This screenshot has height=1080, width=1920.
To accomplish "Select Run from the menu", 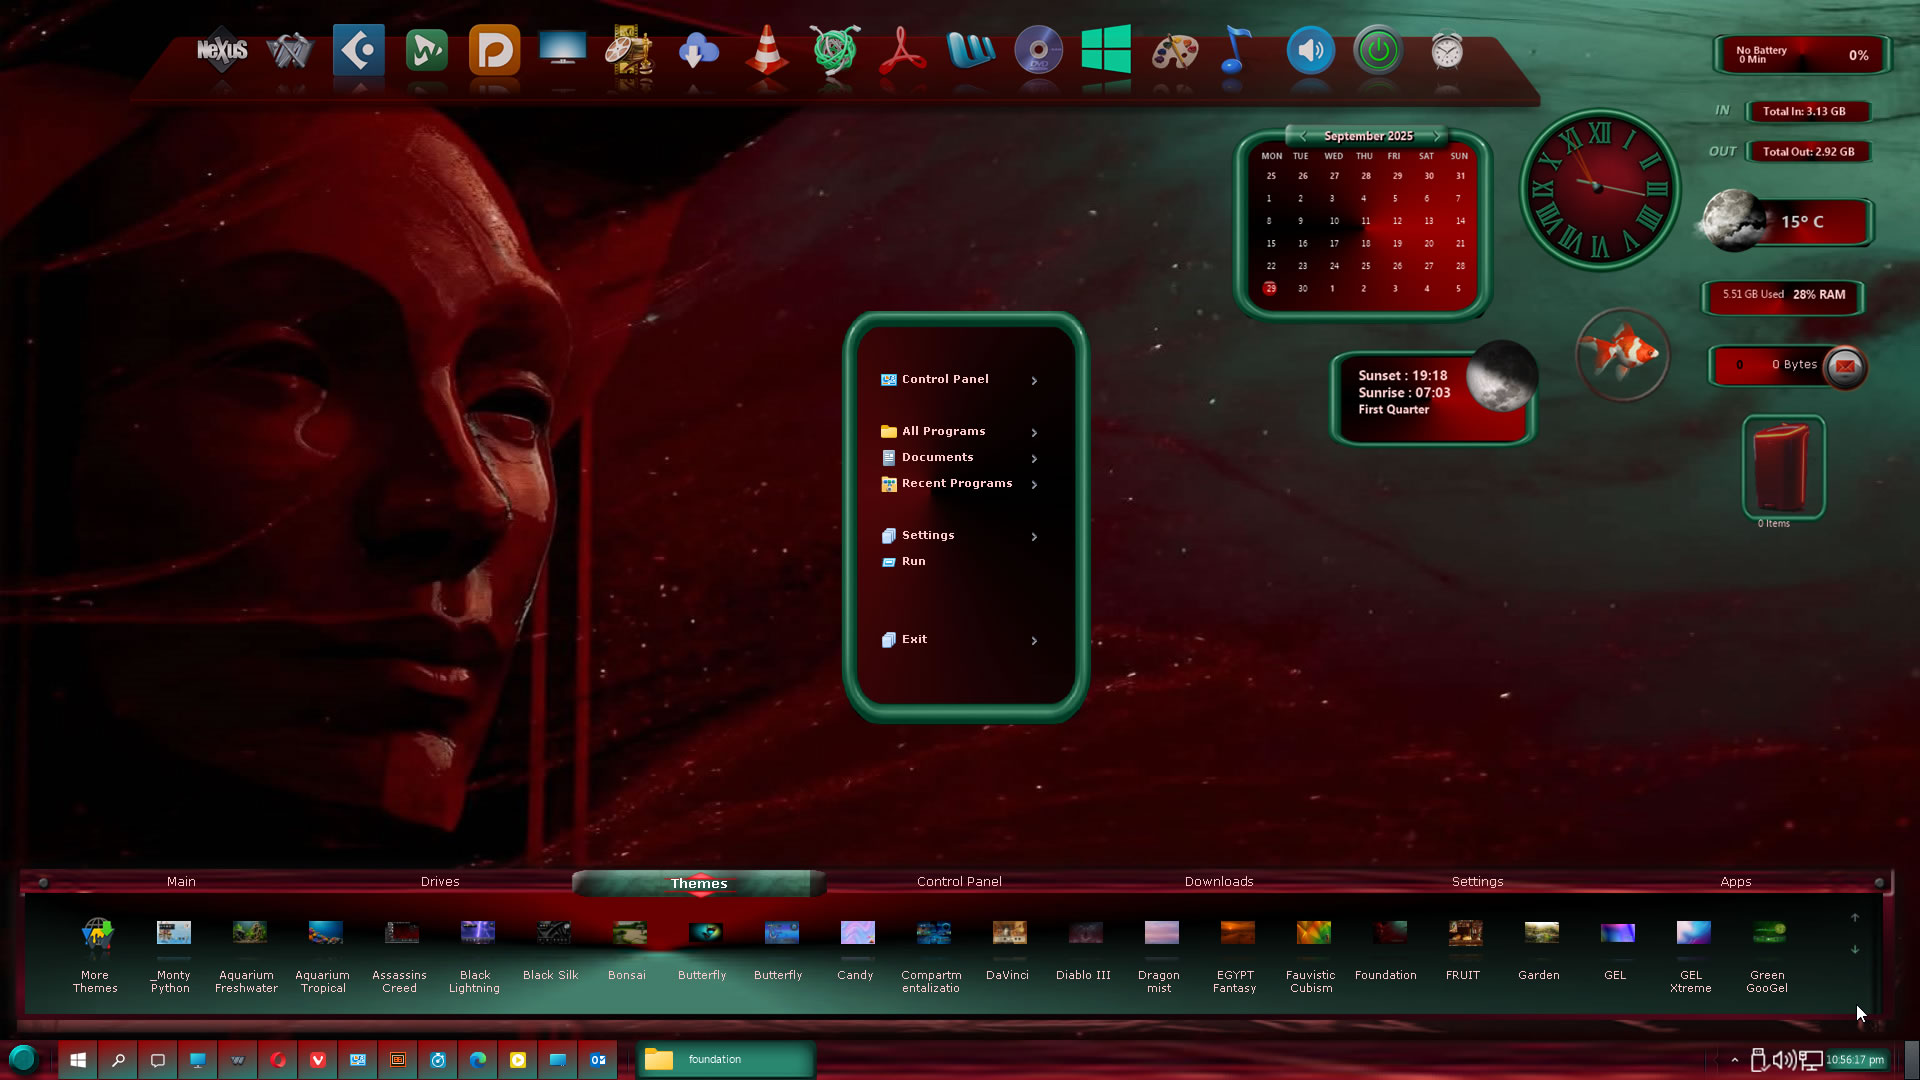I will (x=913, y=562).
